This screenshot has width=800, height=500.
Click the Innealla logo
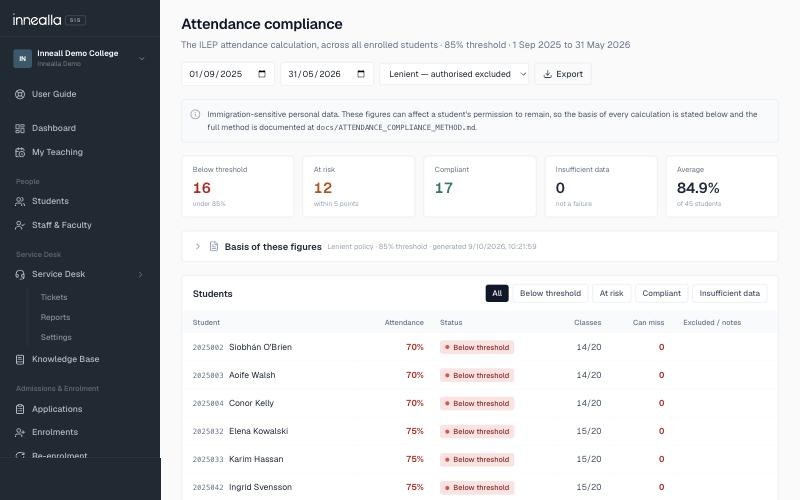[37, 20]
